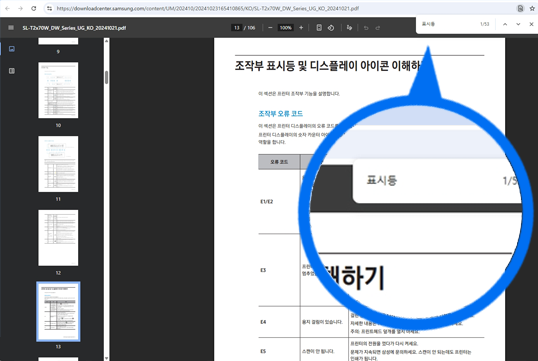Click the downloadcenter.samsung.com URL bar
This screenshot has width=538, height=361.
tap(208, 8)
